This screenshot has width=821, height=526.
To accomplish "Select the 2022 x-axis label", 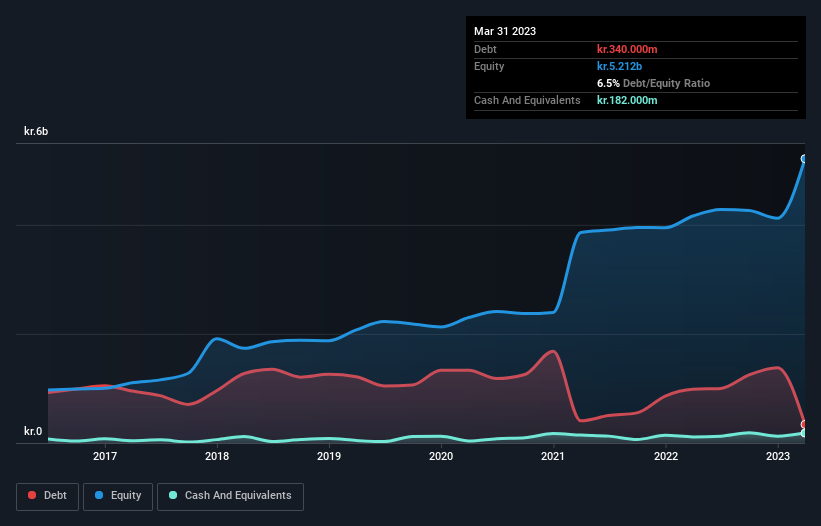I will [666, 456].
